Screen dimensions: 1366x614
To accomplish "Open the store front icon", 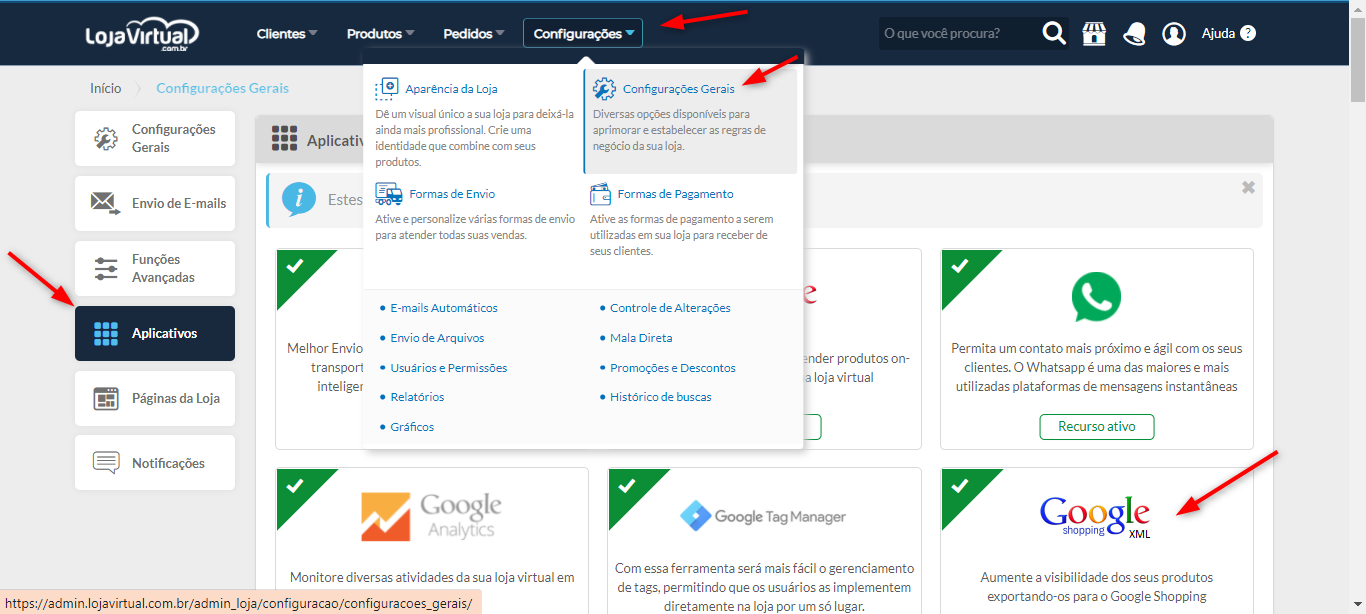I will [1094, 34].
